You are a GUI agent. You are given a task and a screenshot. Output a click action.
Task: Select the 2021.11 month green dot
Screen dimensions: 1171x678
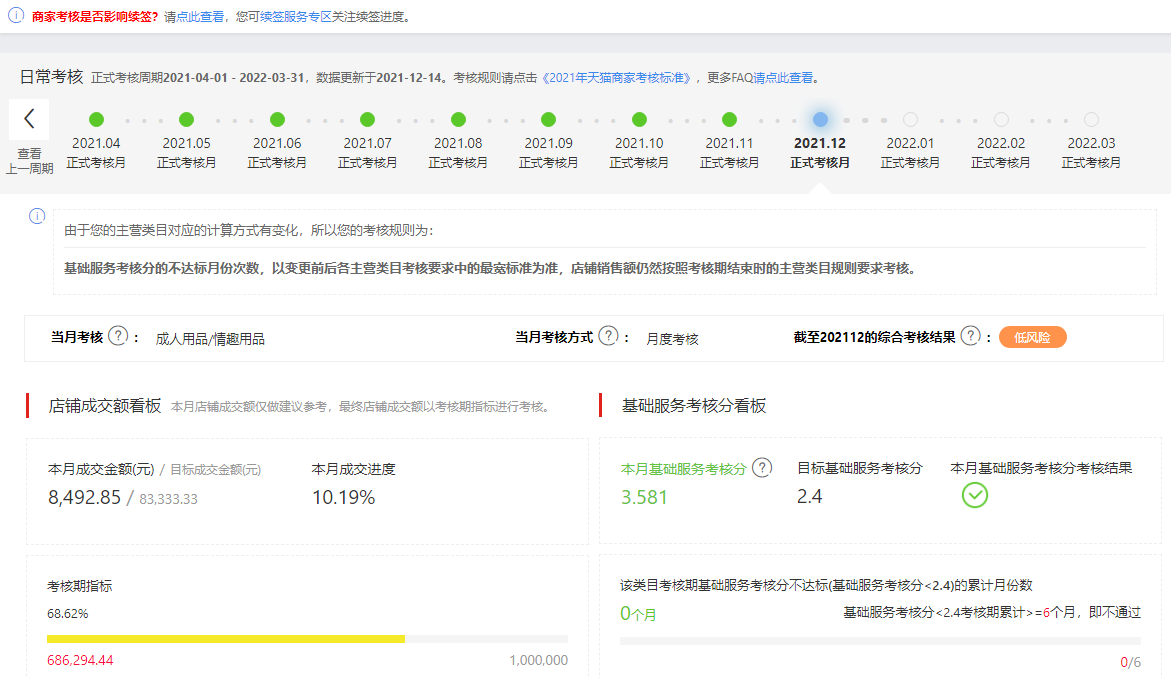[730, 119]
